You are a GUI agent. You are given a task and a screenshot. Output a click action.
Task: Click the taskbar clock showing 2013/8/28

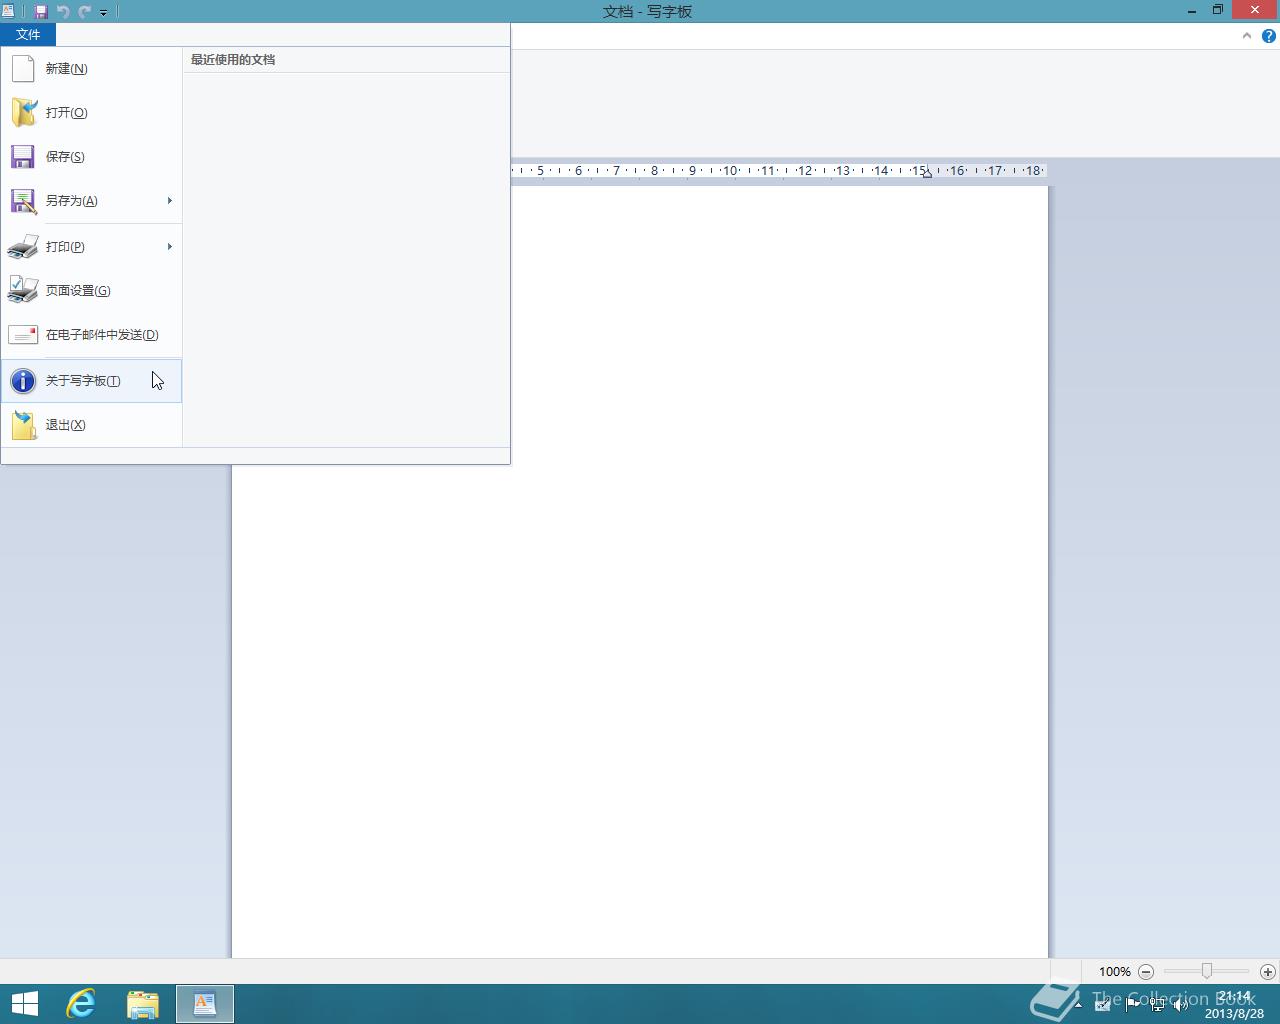(1234, 1005)
